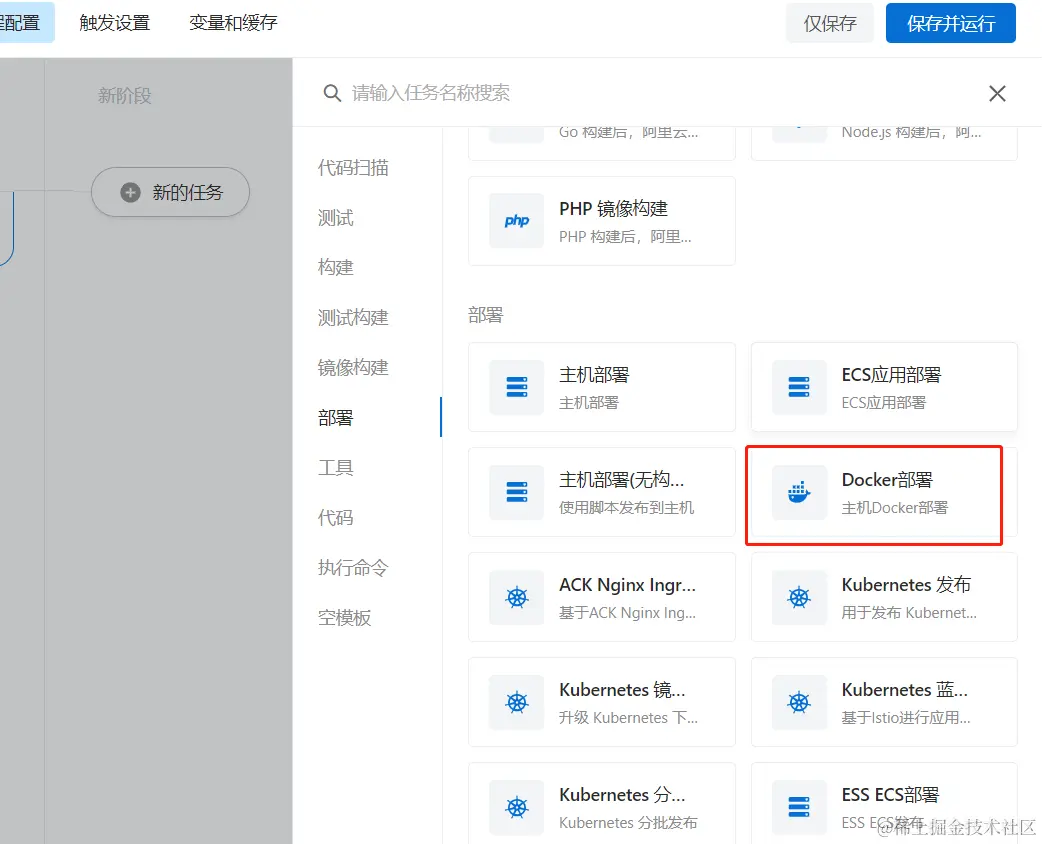
Task: Select 空模板 category
Action: tap(345, 618)
